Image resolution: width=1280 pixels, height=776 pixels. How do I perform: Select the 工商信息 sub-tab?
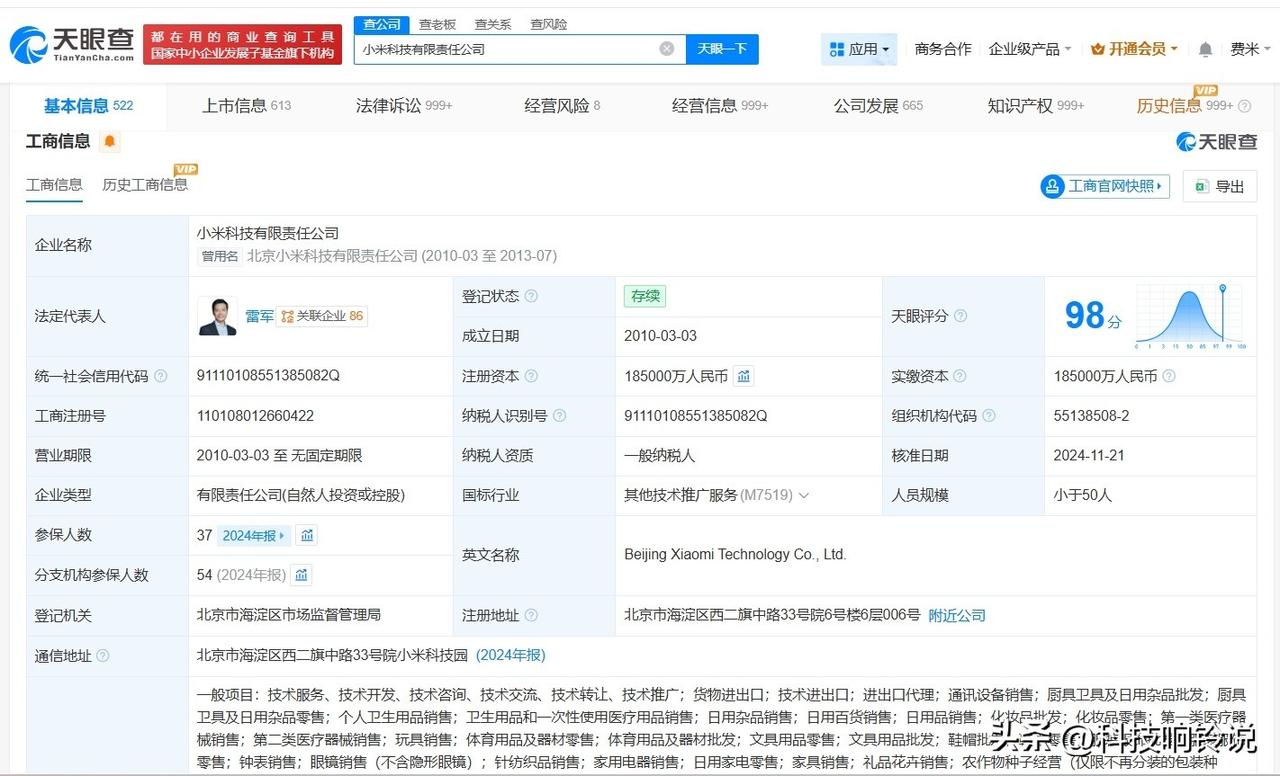coord(54,185)
